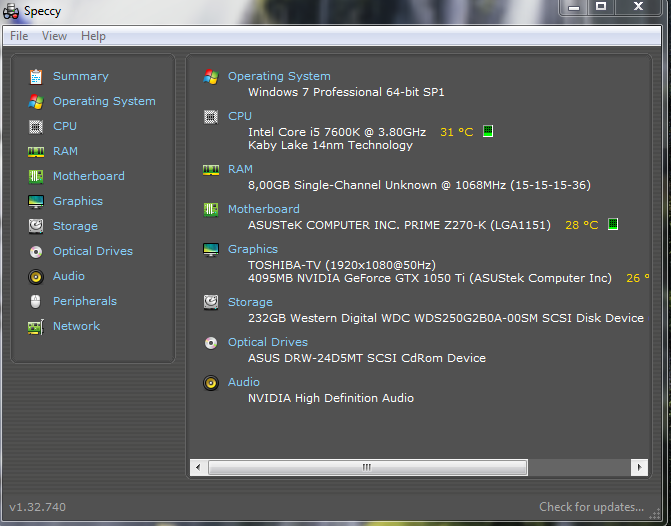Viewport: 671px width, 526px height.
Task: Select Summary in the sidebar
Action: (80, 76)
